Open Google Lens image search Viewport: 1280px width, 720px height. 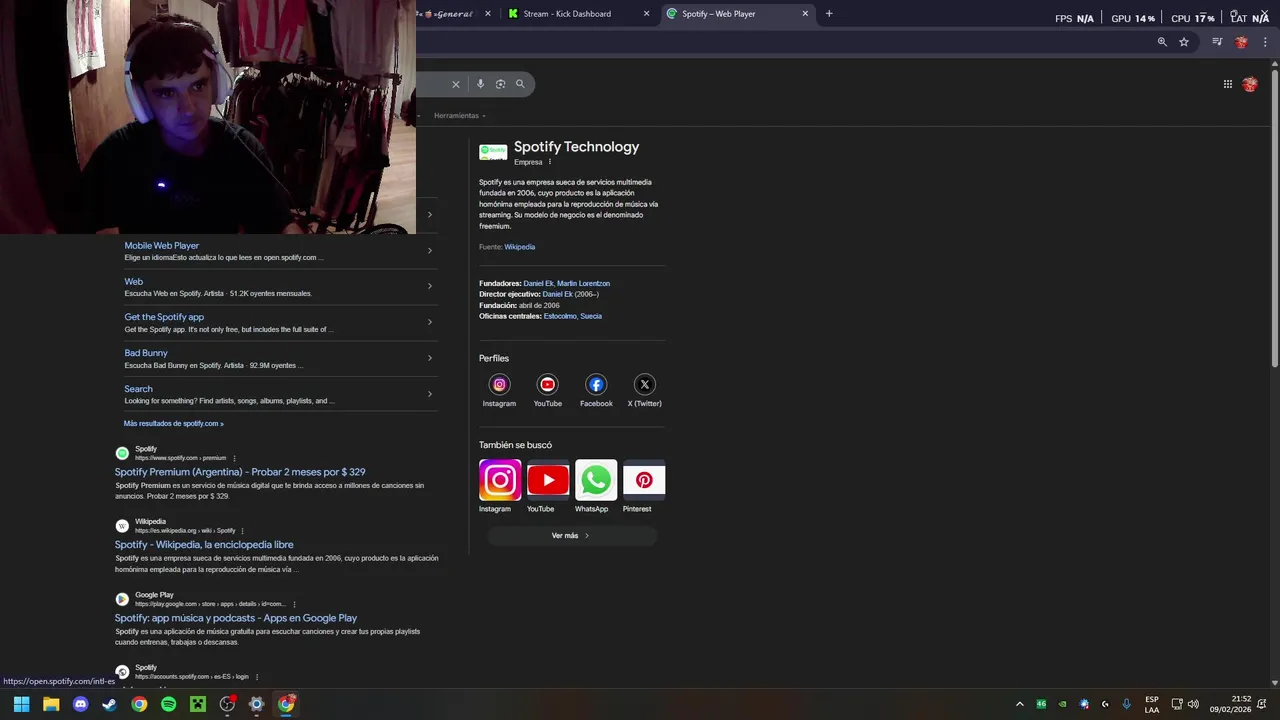tap(500, 84)
